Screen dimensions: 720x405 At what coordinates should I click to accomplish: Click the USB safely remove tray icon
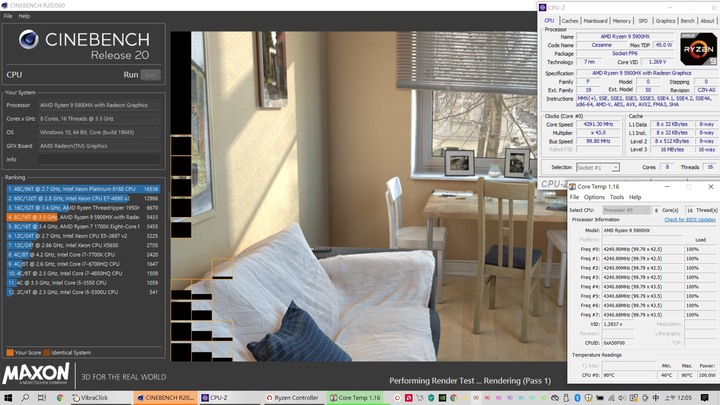coord(566,398)
